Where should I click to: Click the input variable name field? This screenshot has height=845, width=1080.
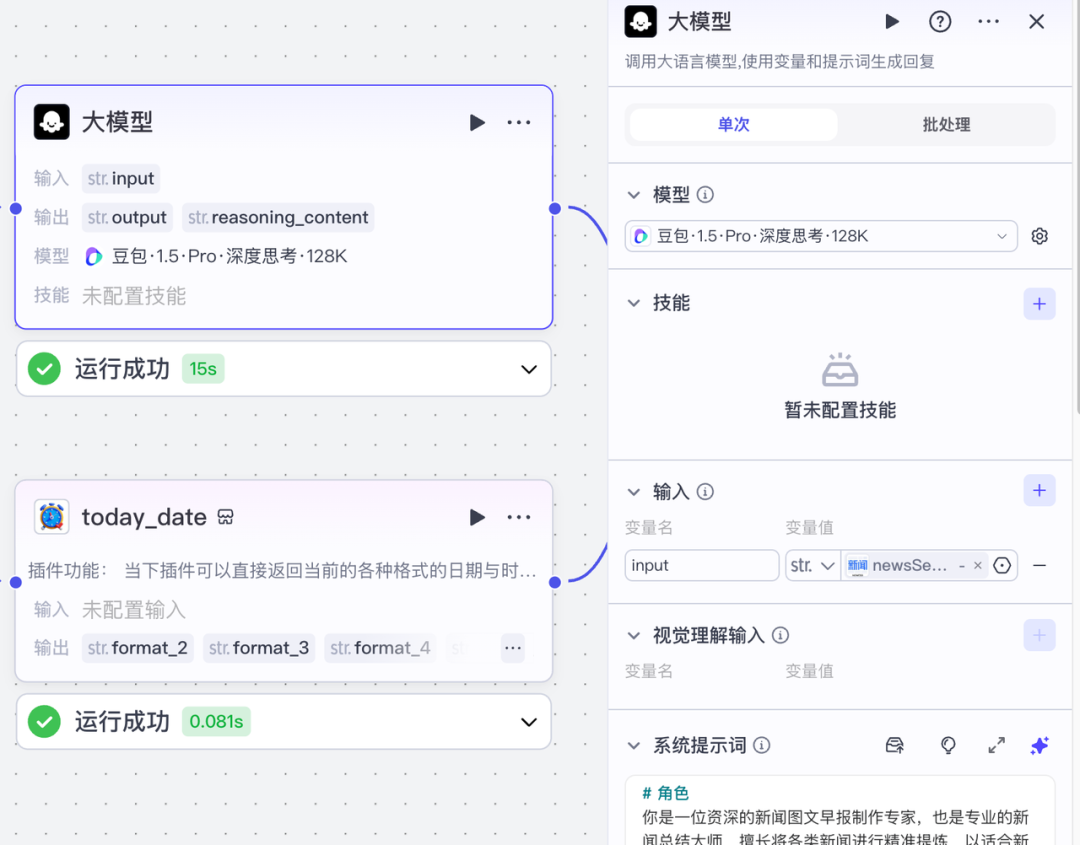coord(701,565)
